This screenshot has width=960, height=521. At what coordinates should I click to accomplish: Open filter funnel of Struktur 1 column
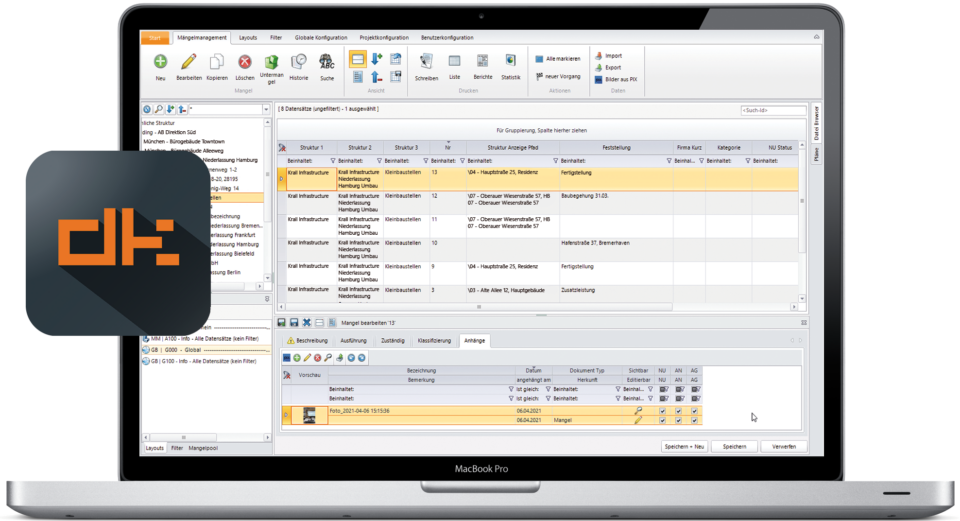pos(333,161)
